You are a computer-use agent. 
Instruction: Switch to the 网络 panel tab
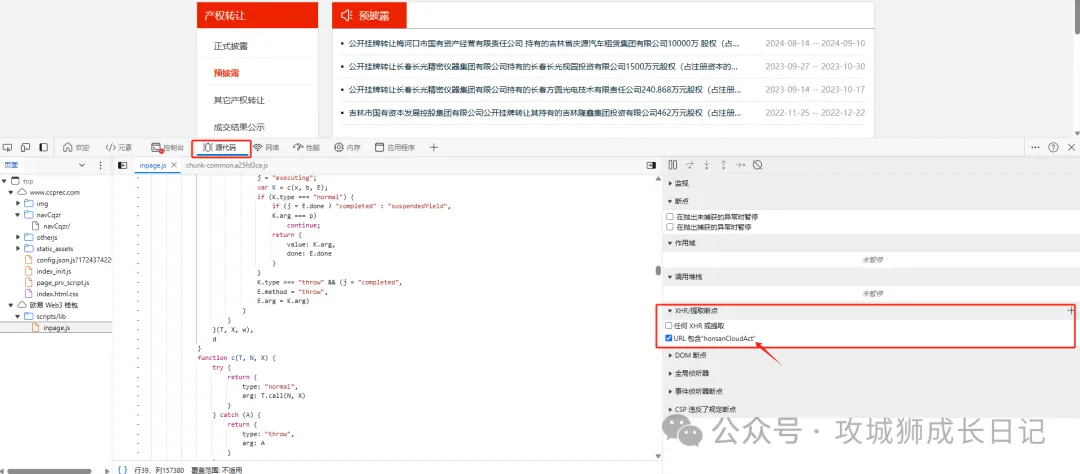266,147
